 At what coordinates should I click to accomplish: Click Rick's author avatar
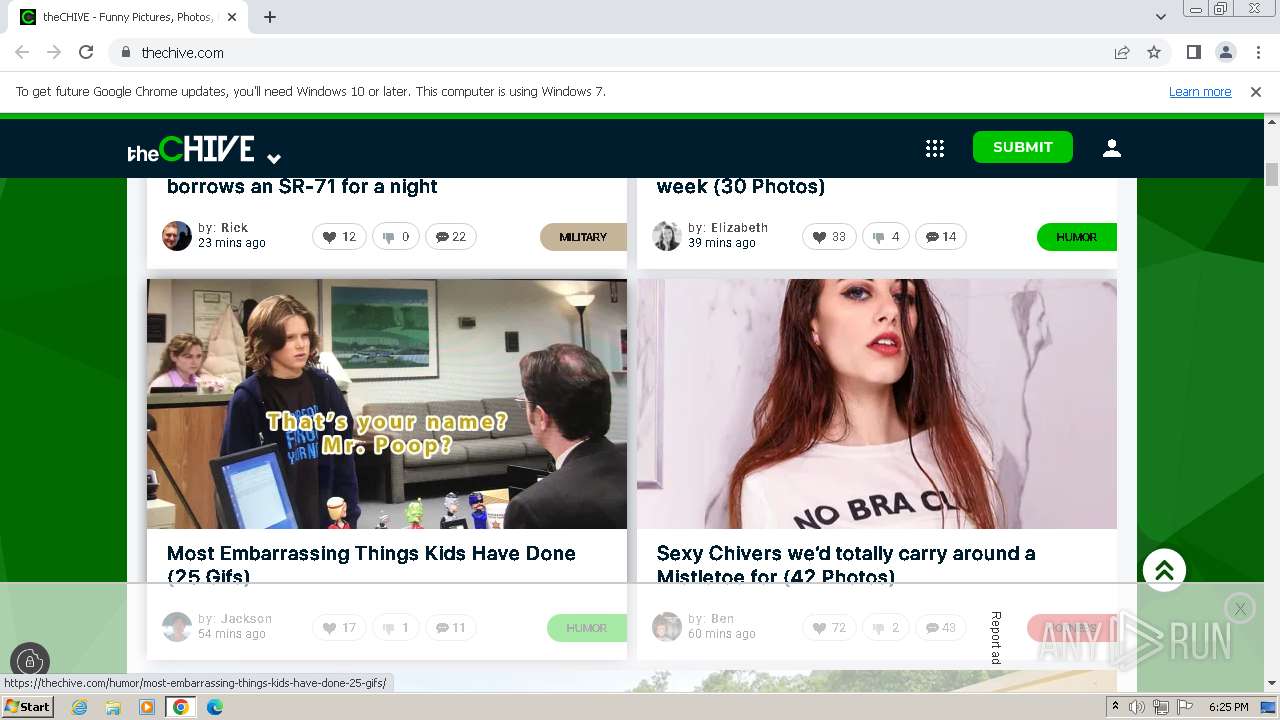177,236
